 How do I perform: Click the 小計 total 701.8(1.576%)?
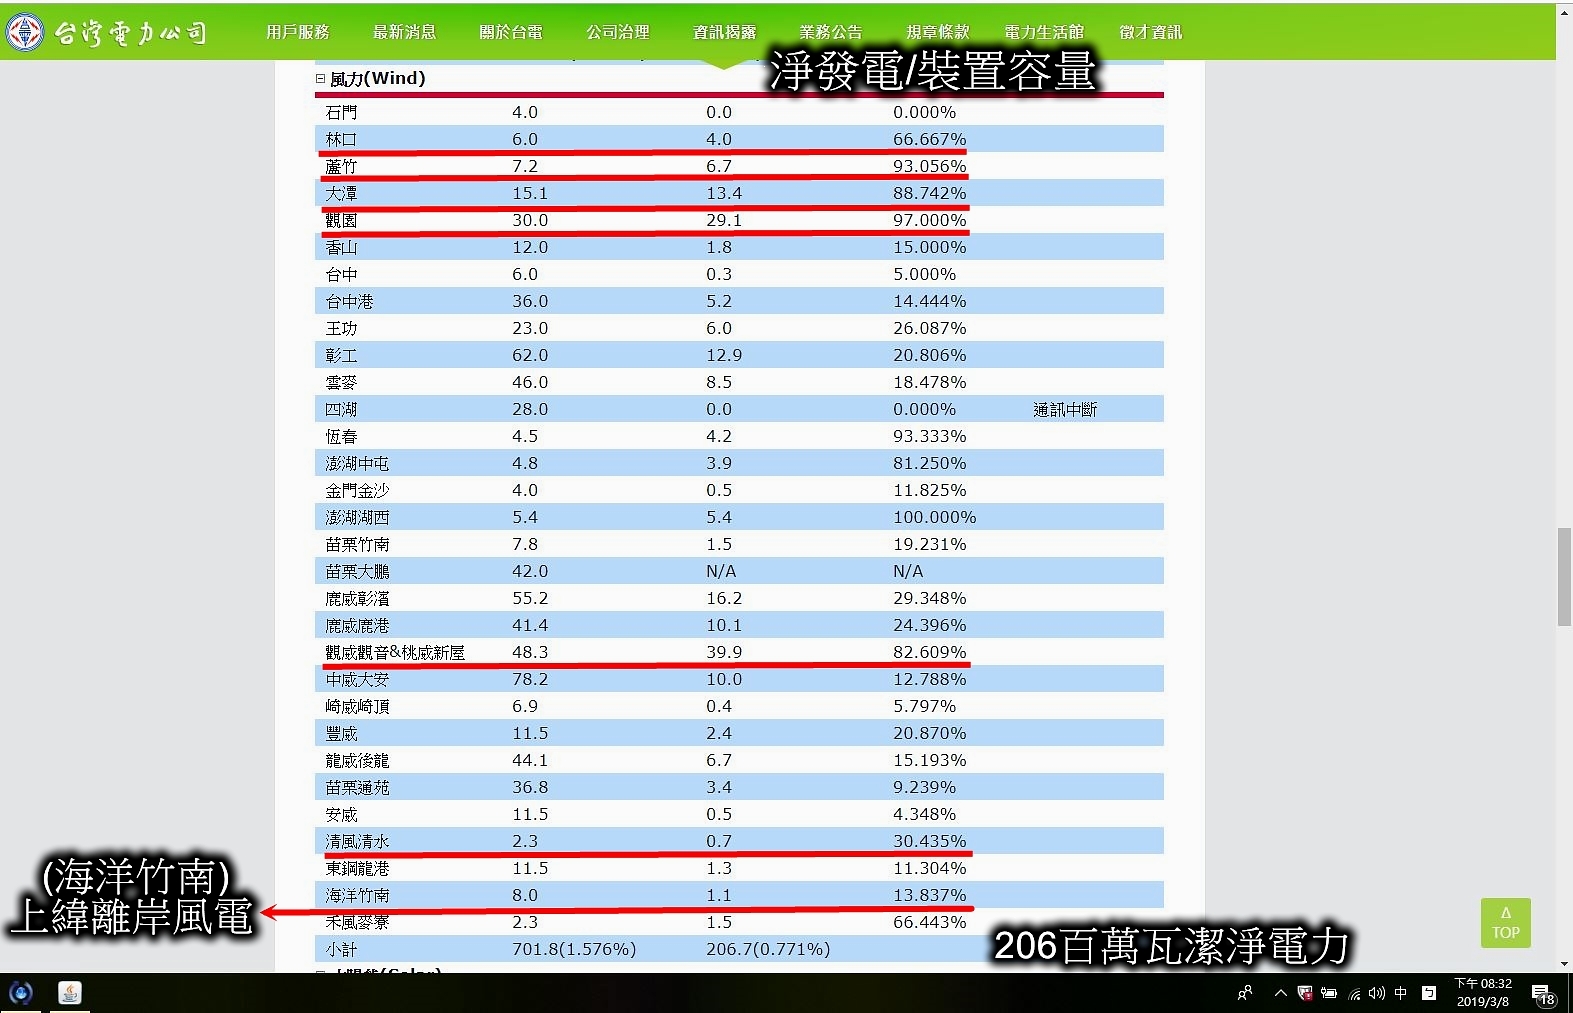click(x=574, y=949)
